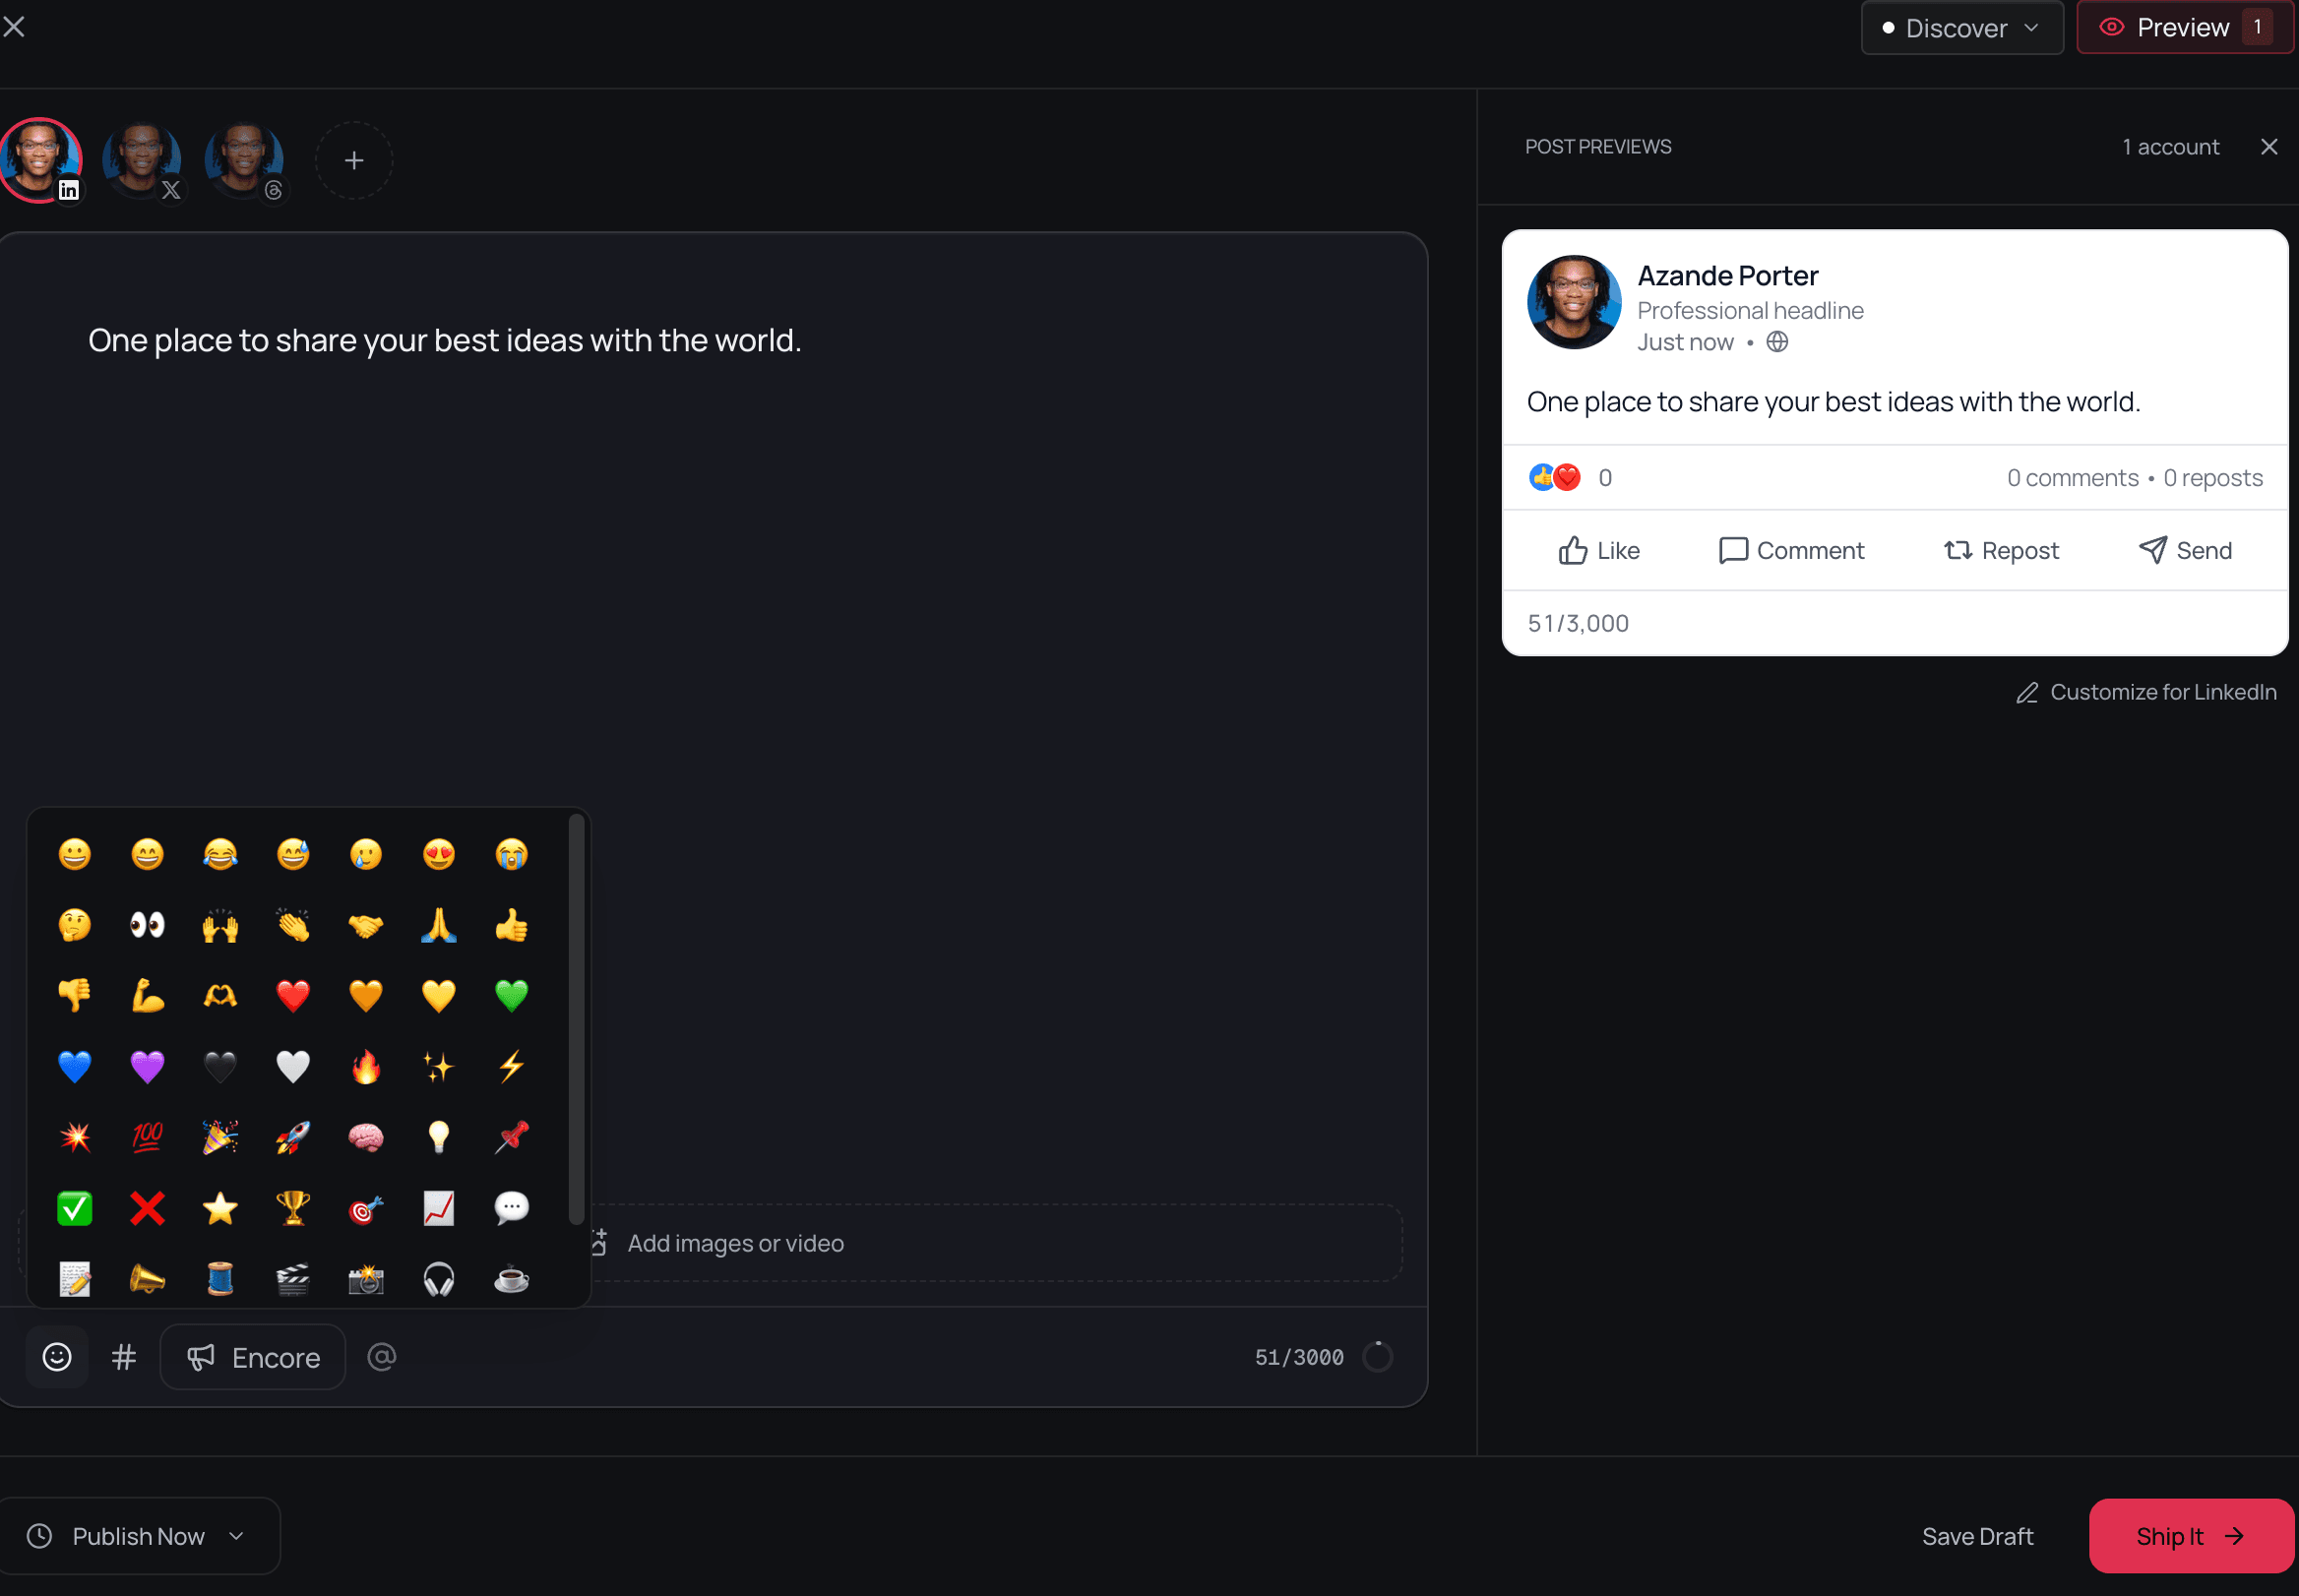Viewport: 2299px width, 1596px height.
Task: Insert the rocket emoji
Action: [293, 1137]
